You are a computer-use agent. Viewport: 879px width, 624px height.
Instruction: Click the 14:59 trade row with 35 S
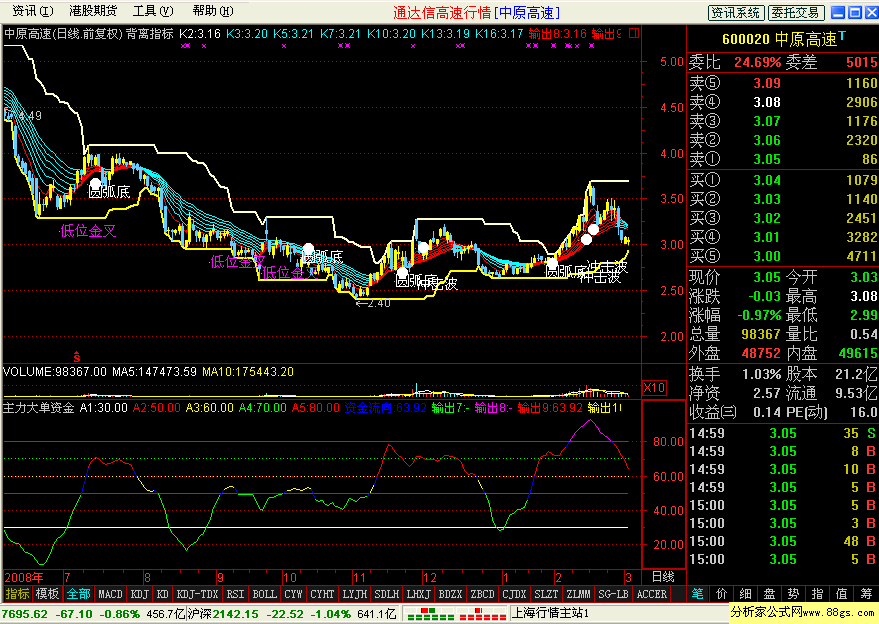[x=783, y=433]
